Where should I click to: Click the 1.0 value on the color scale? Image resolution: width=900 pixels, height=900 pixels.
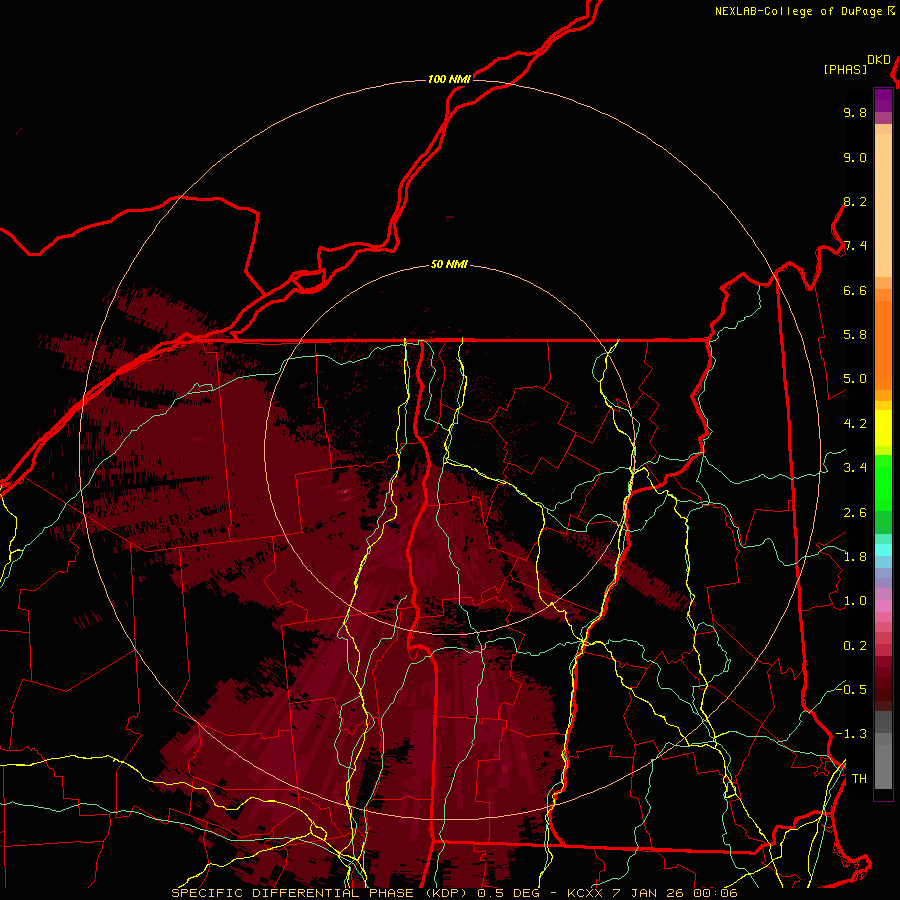pos(855,601)
